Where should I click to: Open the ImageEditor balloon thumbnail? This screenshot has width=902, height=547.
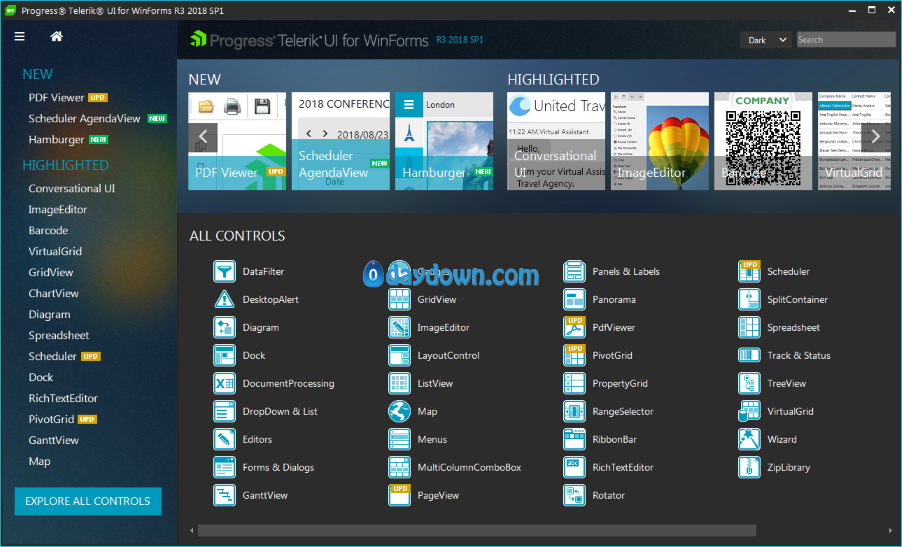(660, 141)
